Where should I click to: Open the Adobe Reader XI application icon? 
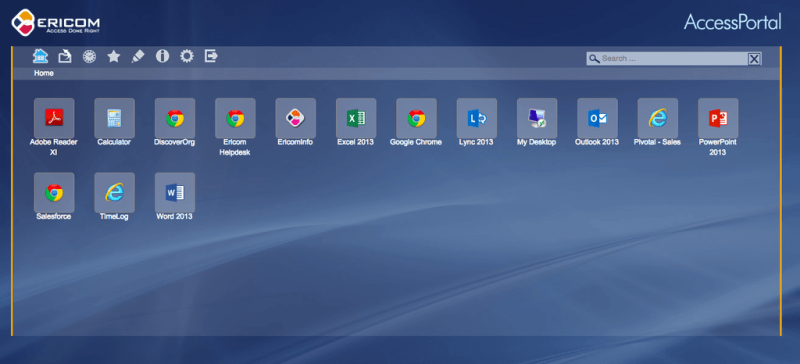point(54,118)
